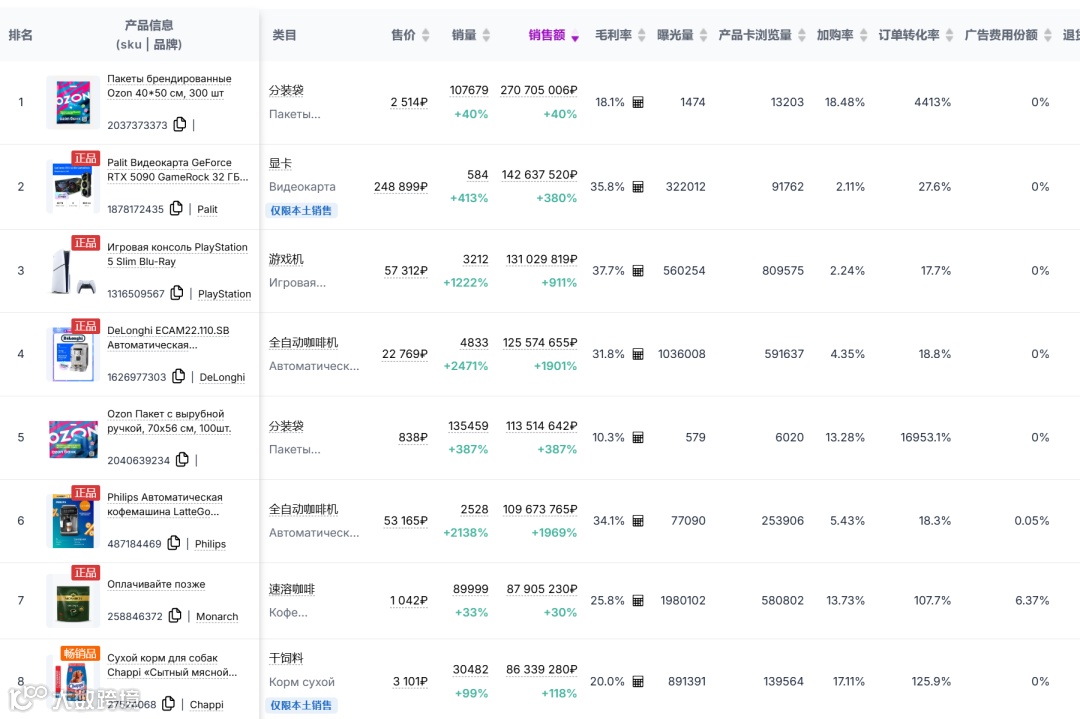The image size is (1080, 719).
Task: Copy SKU 1626977303 with copy icon
Action: pyautogui.click(x=178, y=376)
